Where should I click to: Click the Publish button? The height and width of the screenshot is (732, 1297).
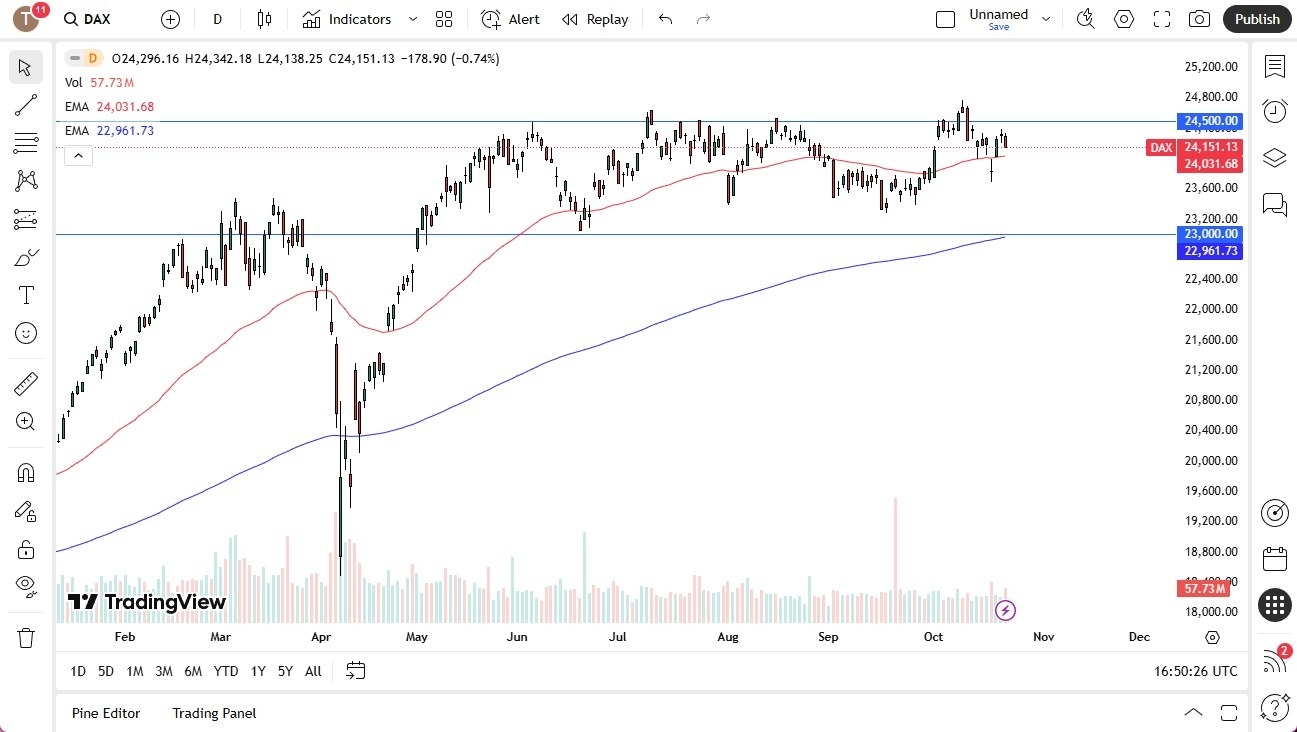coord(1256,19)
